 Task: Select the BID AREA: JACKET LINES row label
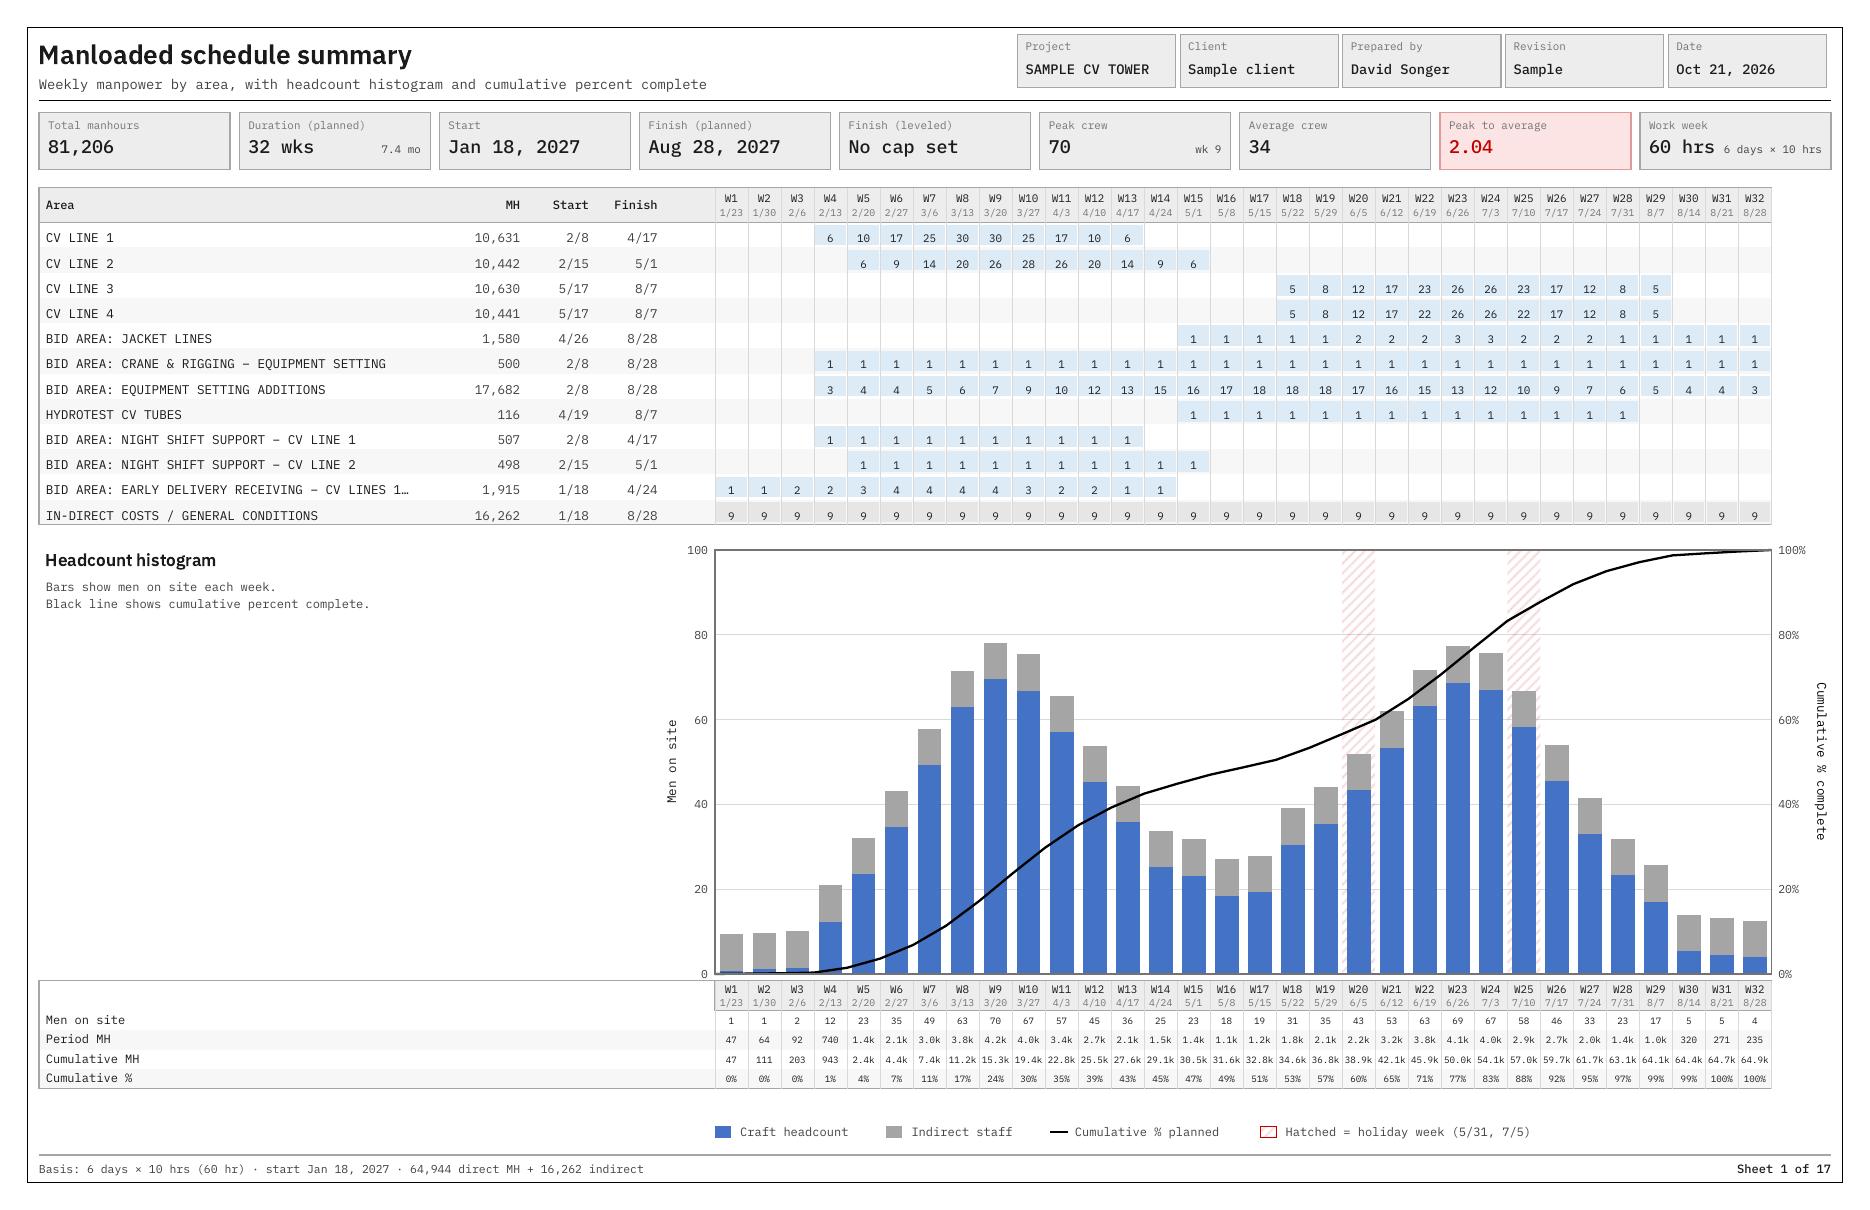coord(129,339)
